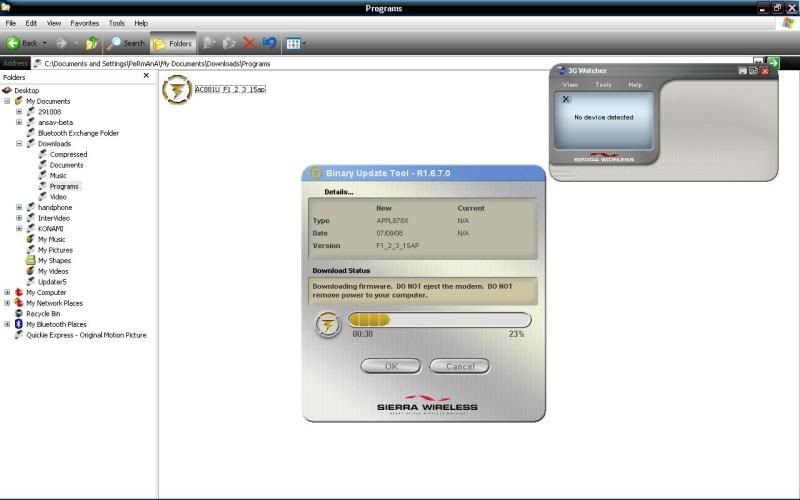Collapse the My Documents tree node
This screenshot has height=500, width=800.
(7, 101)
